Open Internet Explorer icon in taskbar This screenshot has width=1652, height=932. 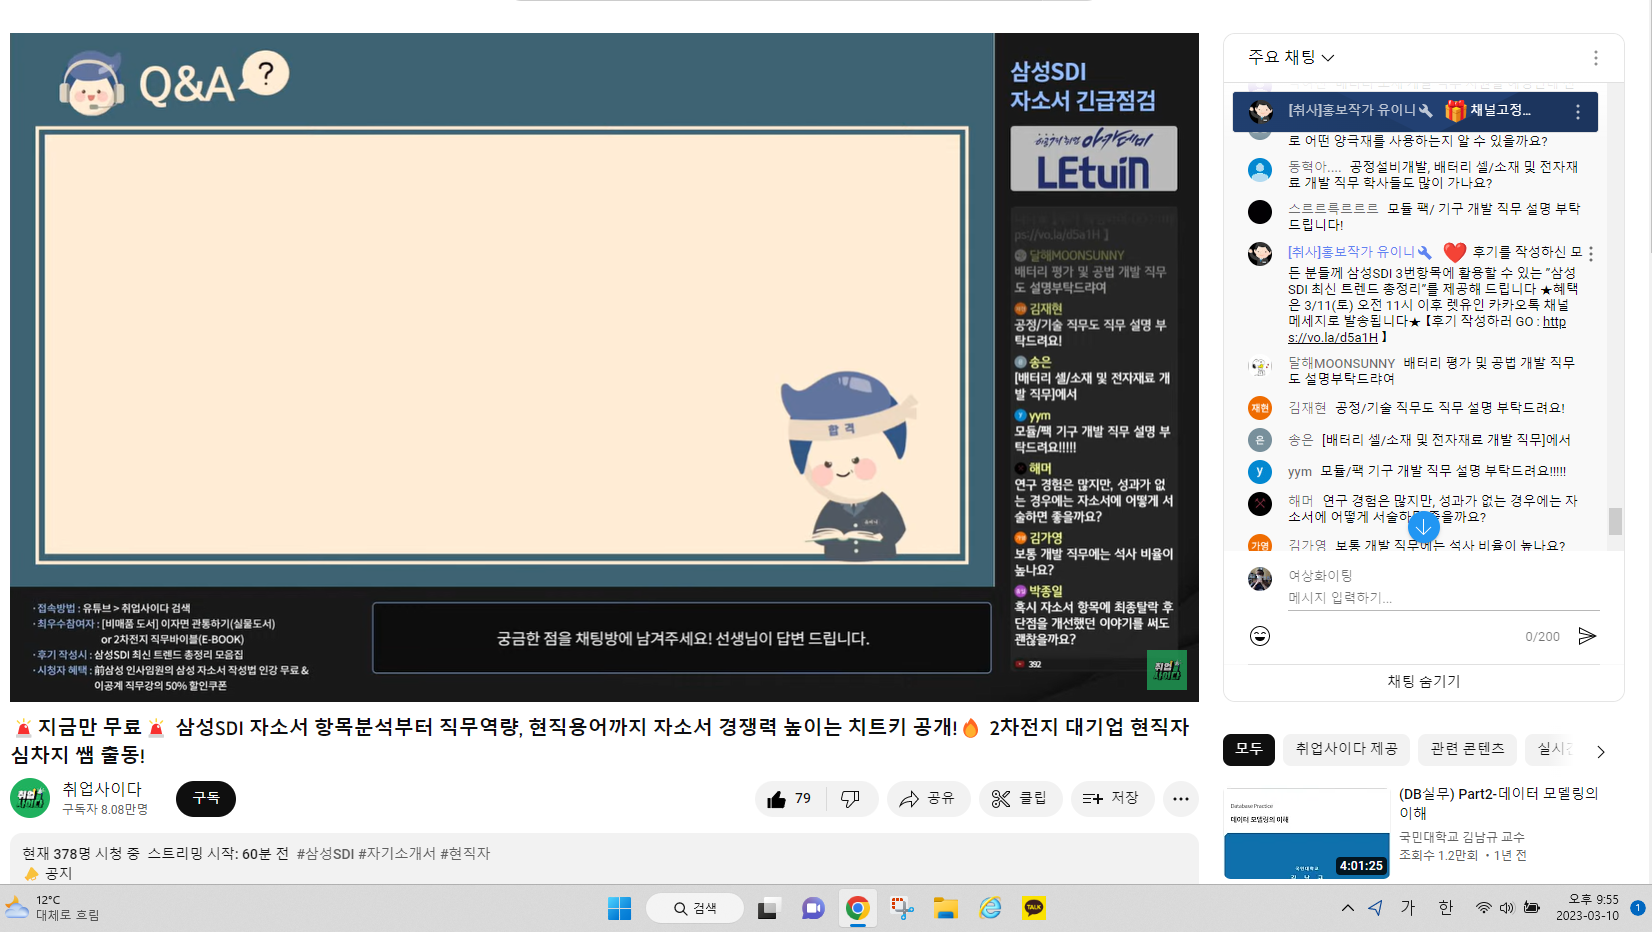990,908
